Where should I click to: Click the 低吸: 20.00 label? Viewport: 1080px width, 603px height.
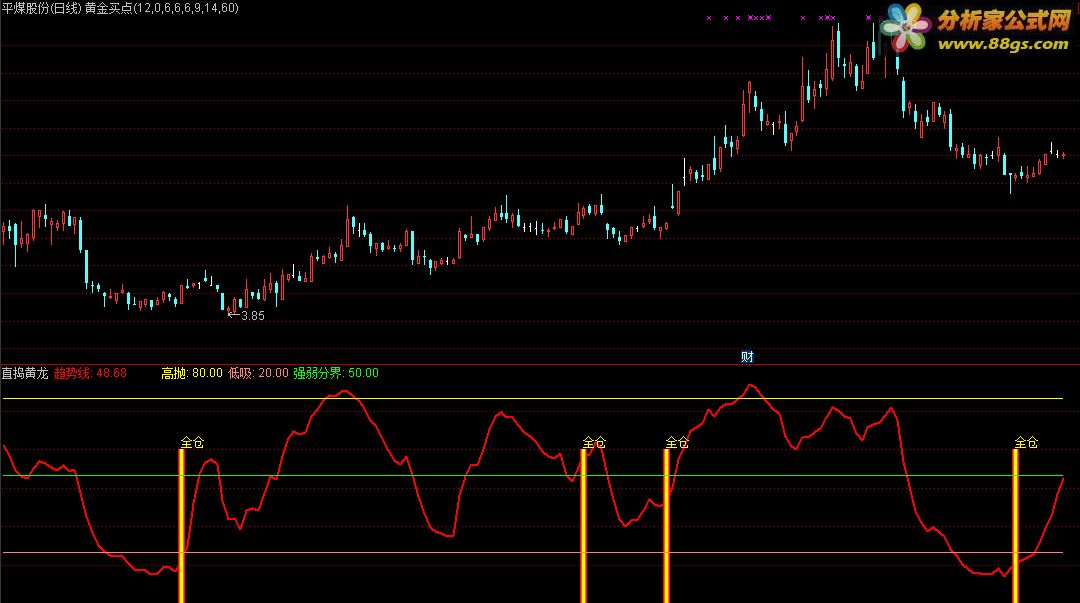click(x=258, y=373)
